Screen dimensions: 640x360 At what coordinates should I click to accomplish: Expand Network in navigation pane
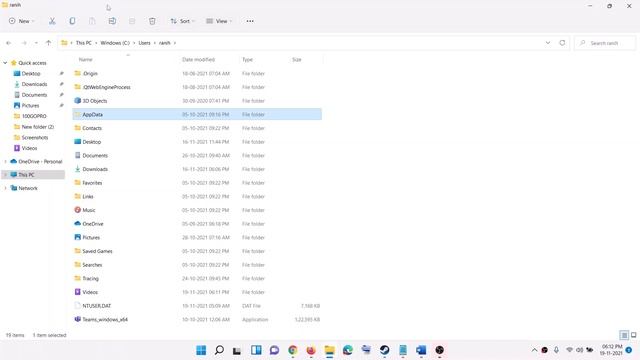click(5, 188)
